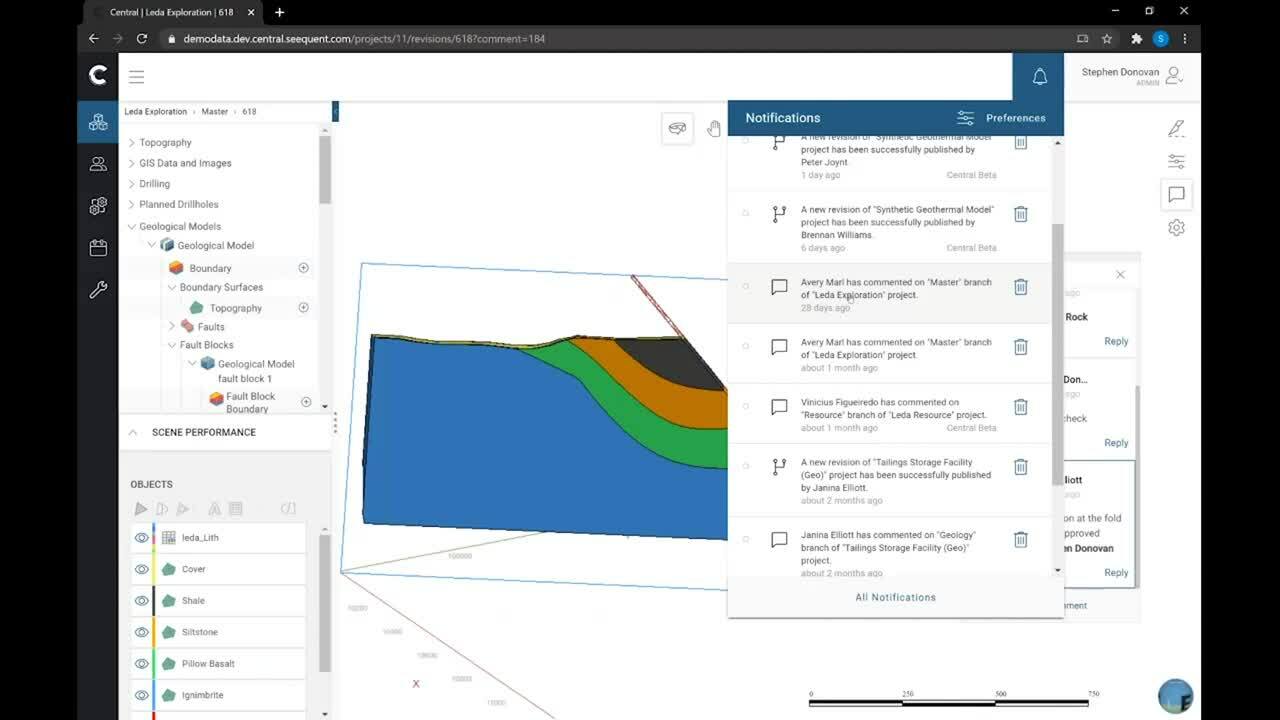Close the comments panel with X
This screenshot has height=720, width=1280.
point(1120,274)
